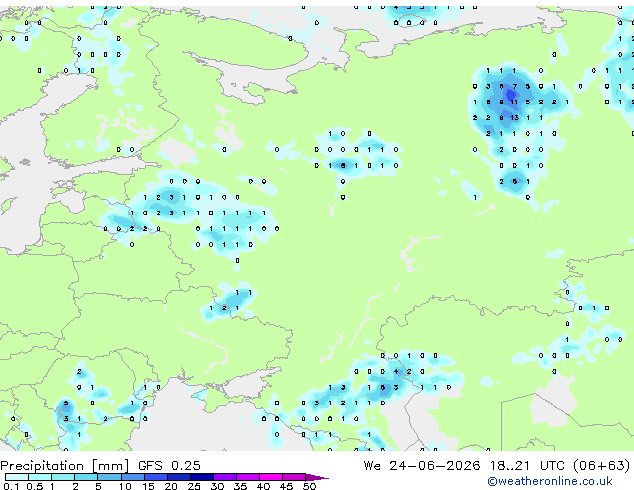Pick the 30–35 mm purple legend swatch
634x490 pixels.
[225, 477]
